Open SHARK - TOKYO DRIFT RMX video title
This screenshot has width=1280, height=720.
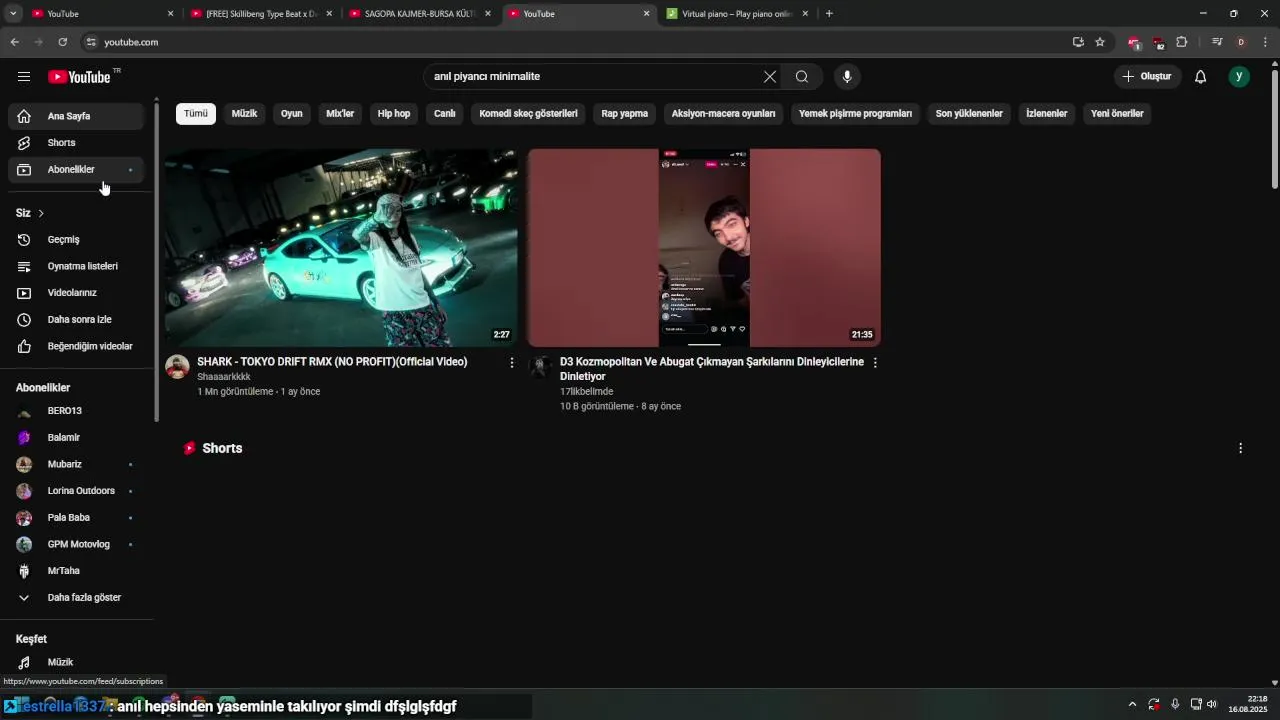pos(332,362)
